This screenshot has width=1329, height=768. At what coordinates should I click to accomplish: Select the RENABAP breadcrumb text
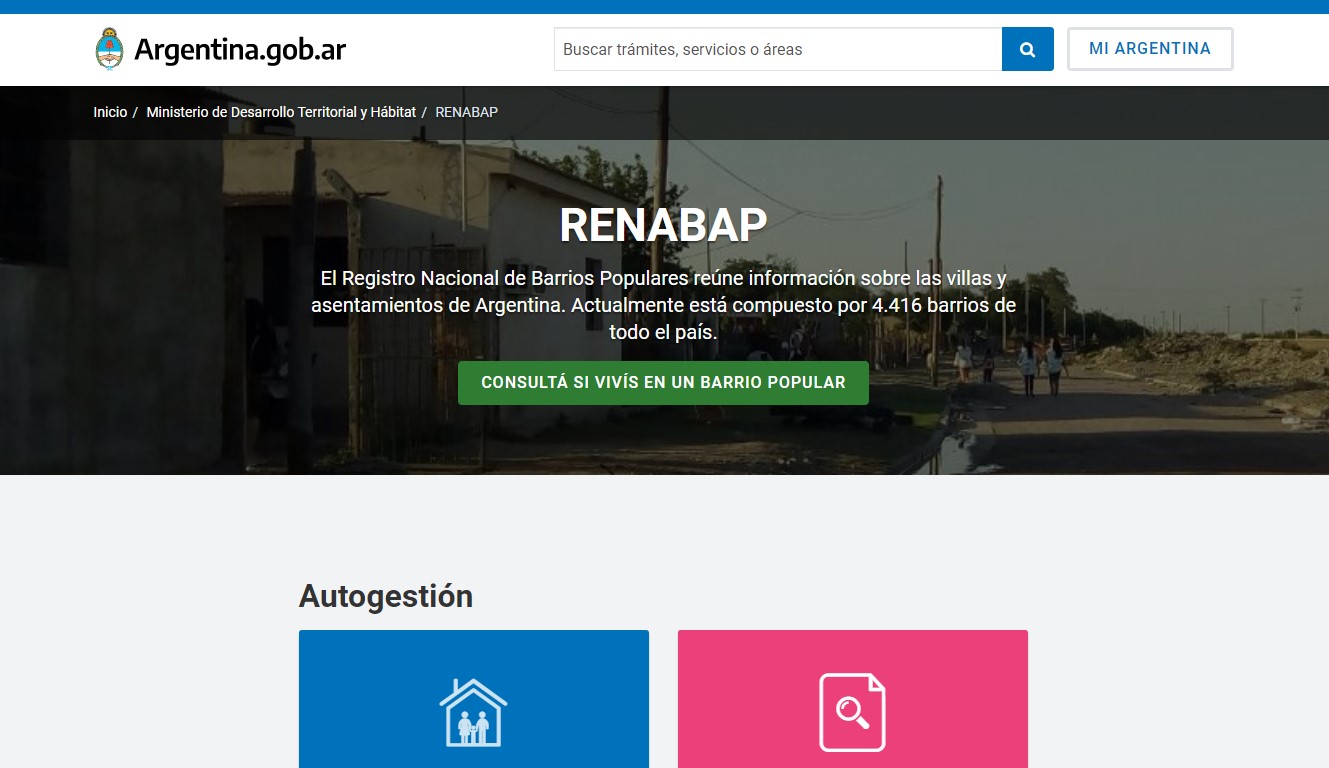point(466,112)
